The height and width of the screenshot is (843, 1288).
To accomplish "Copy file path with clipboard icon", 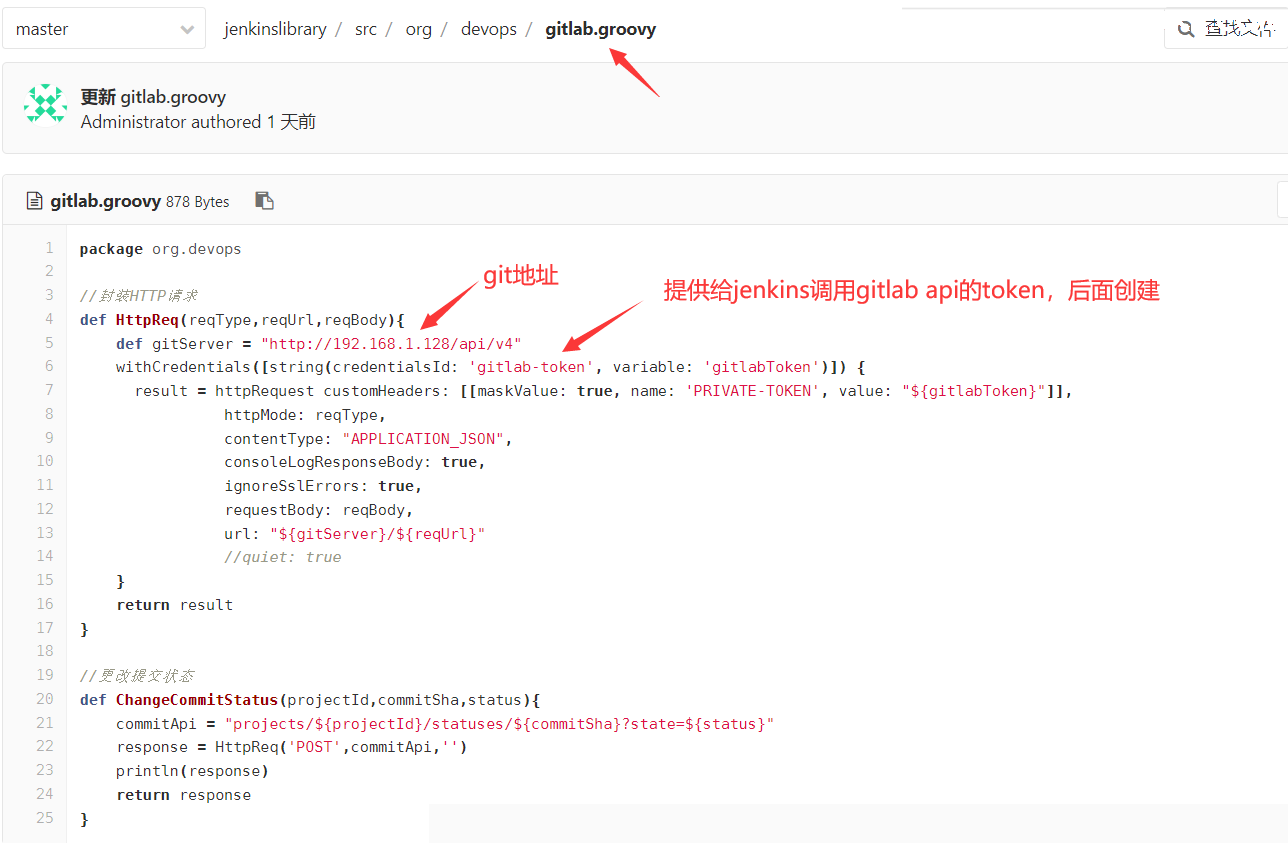I will [264, 201].
